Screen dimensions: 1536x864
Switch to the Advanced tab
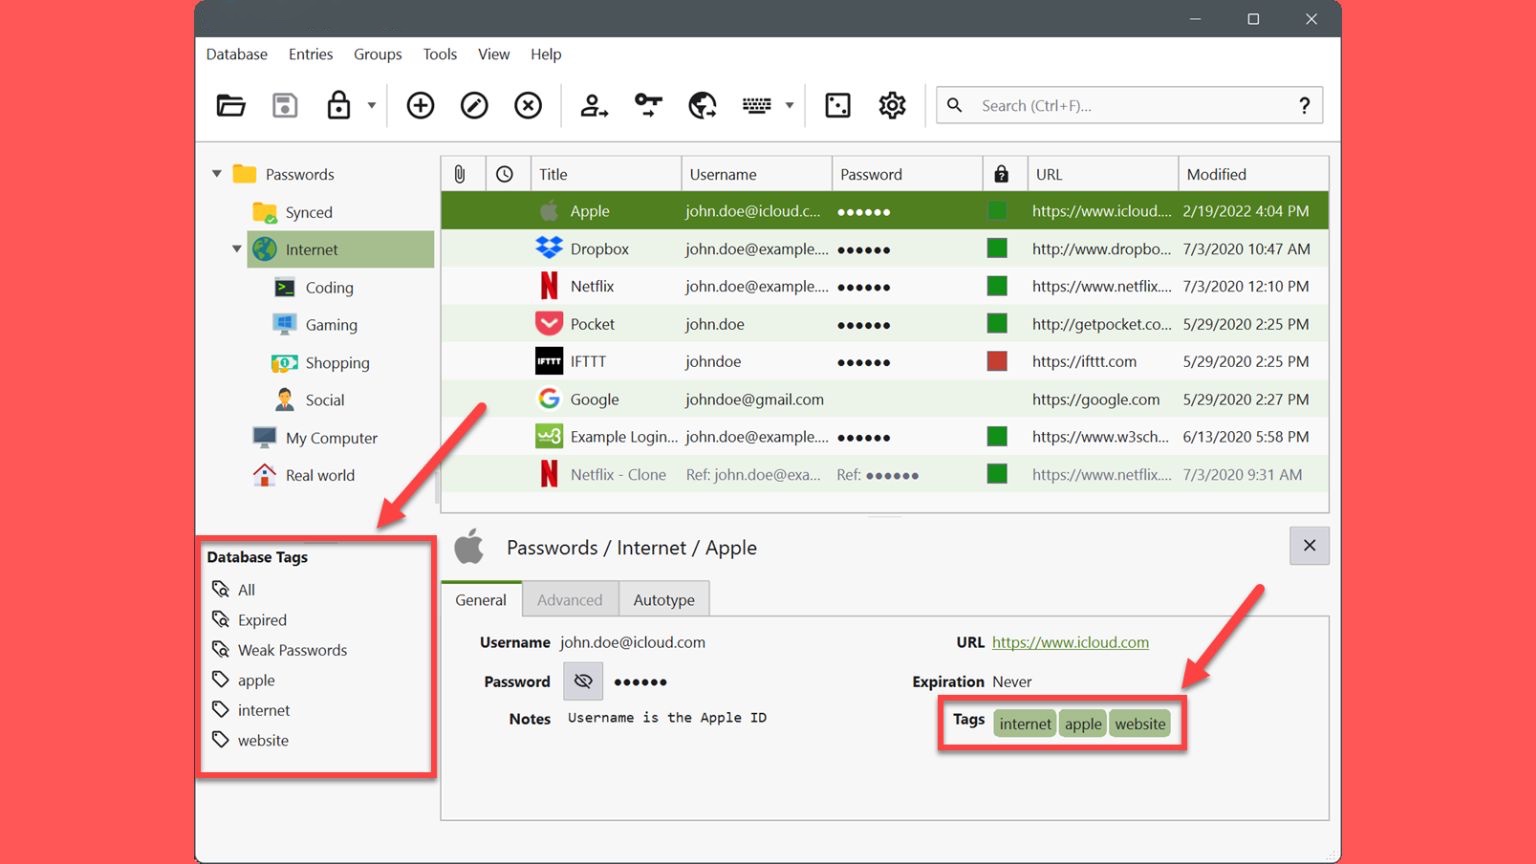(570, 600)
